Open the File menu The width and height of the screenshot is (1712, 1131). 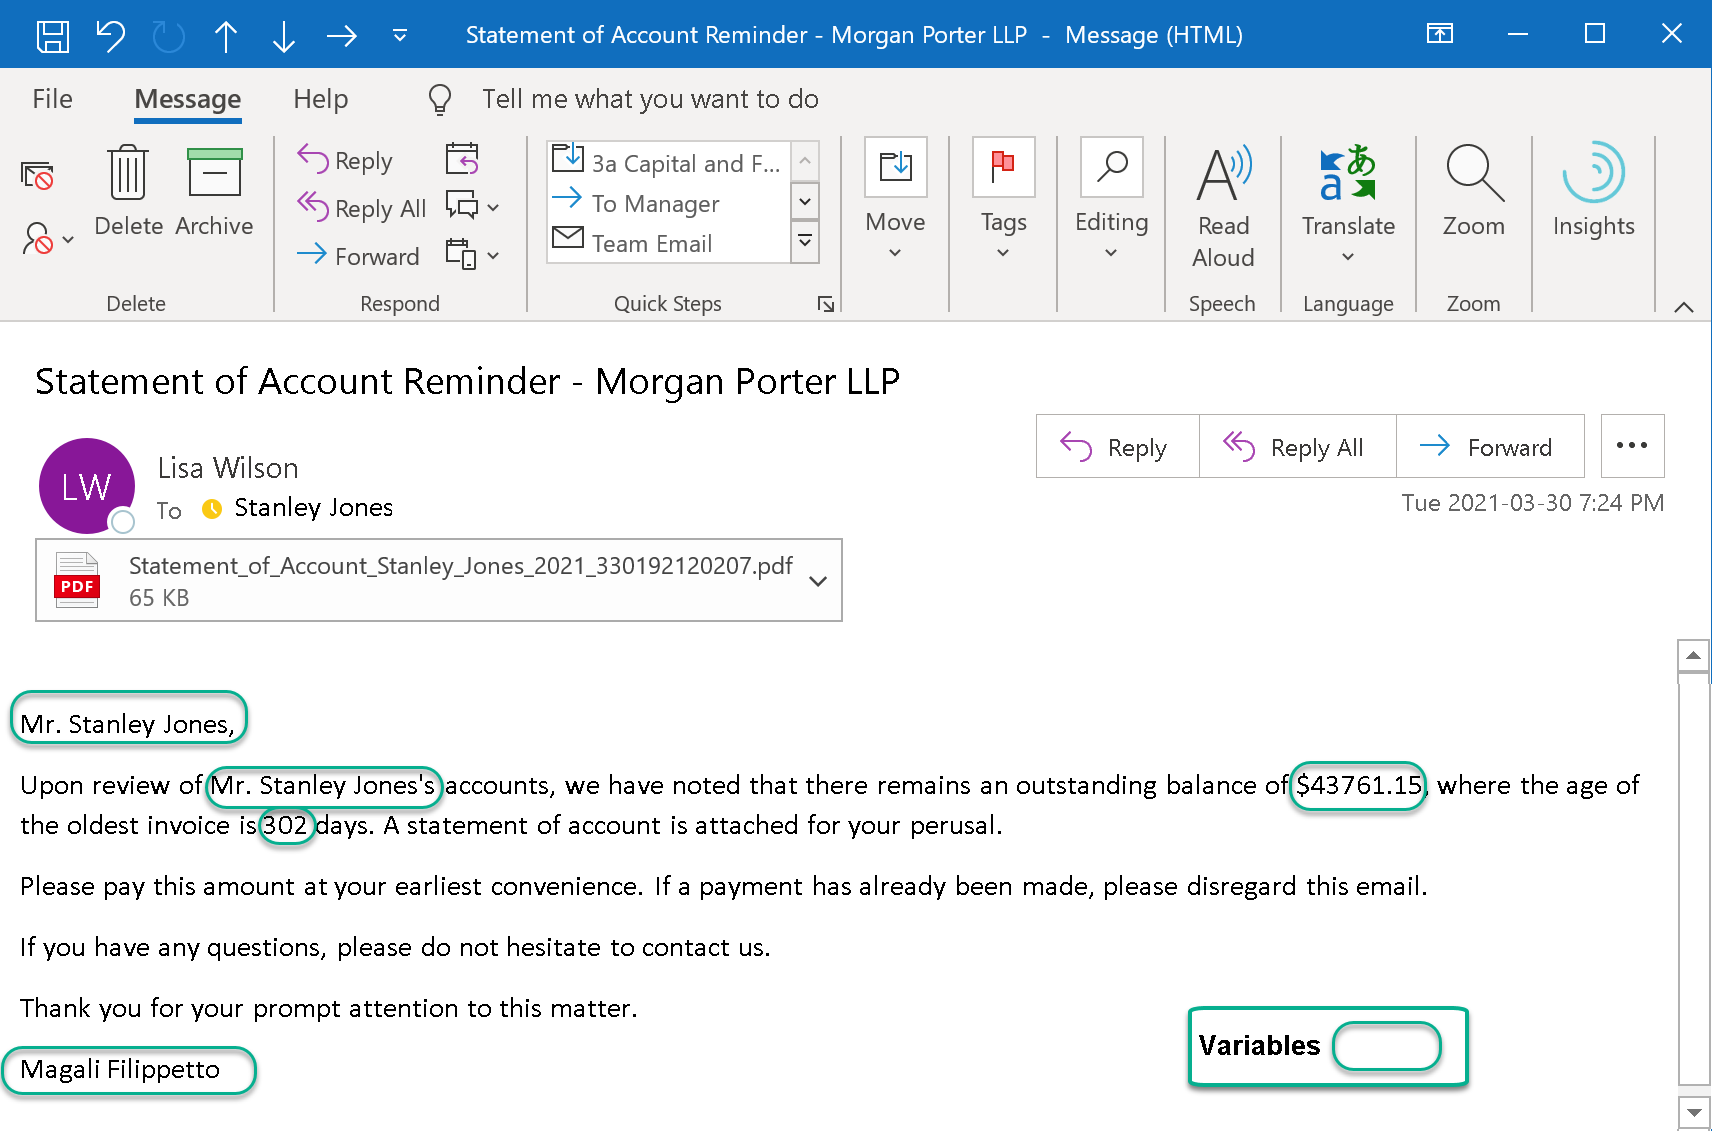(52, 99)
